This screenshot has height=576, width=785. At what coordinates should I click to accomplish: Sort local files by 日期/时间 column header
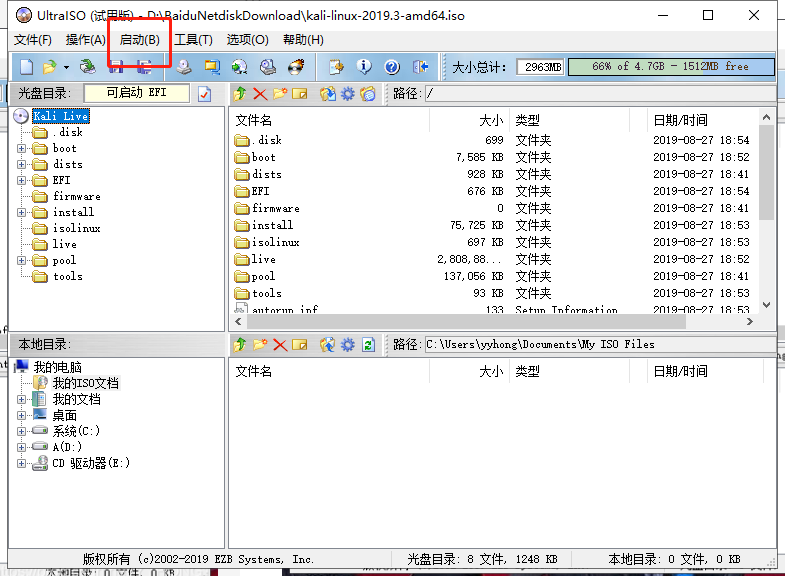[x=705, y=371]
